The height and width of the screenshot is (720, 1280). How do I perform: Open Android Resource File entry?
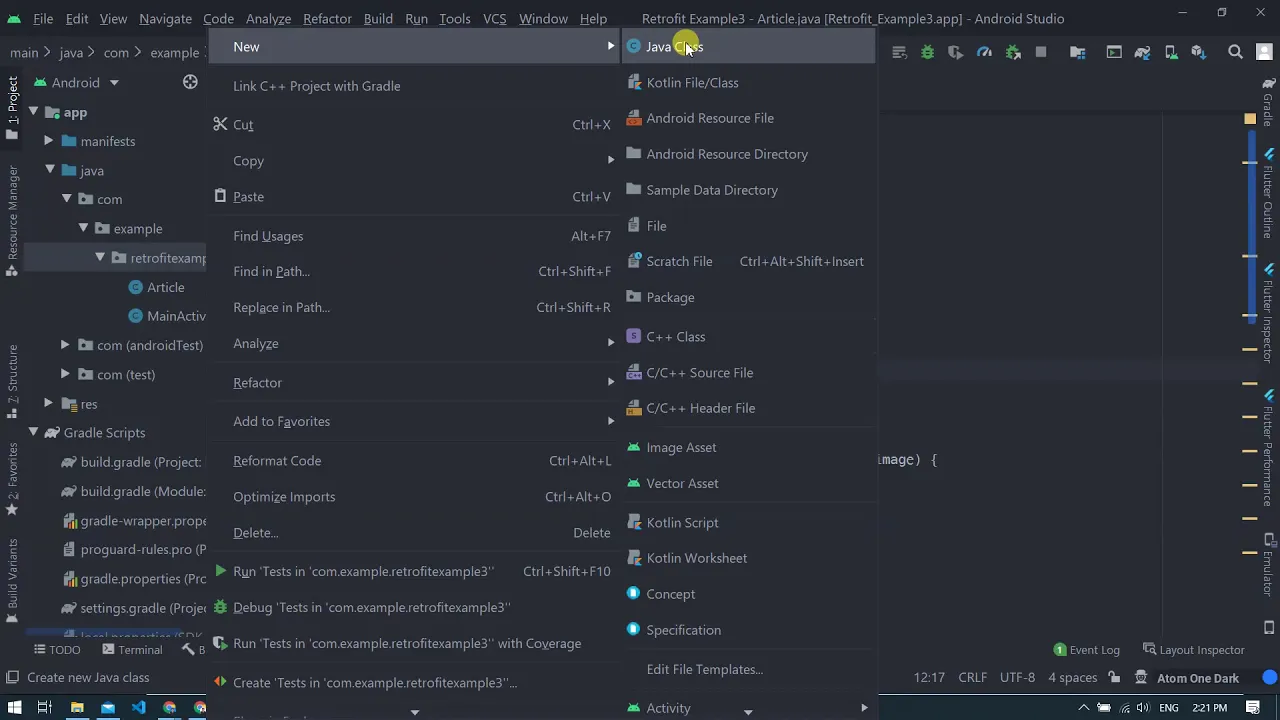tap(748, 118)
